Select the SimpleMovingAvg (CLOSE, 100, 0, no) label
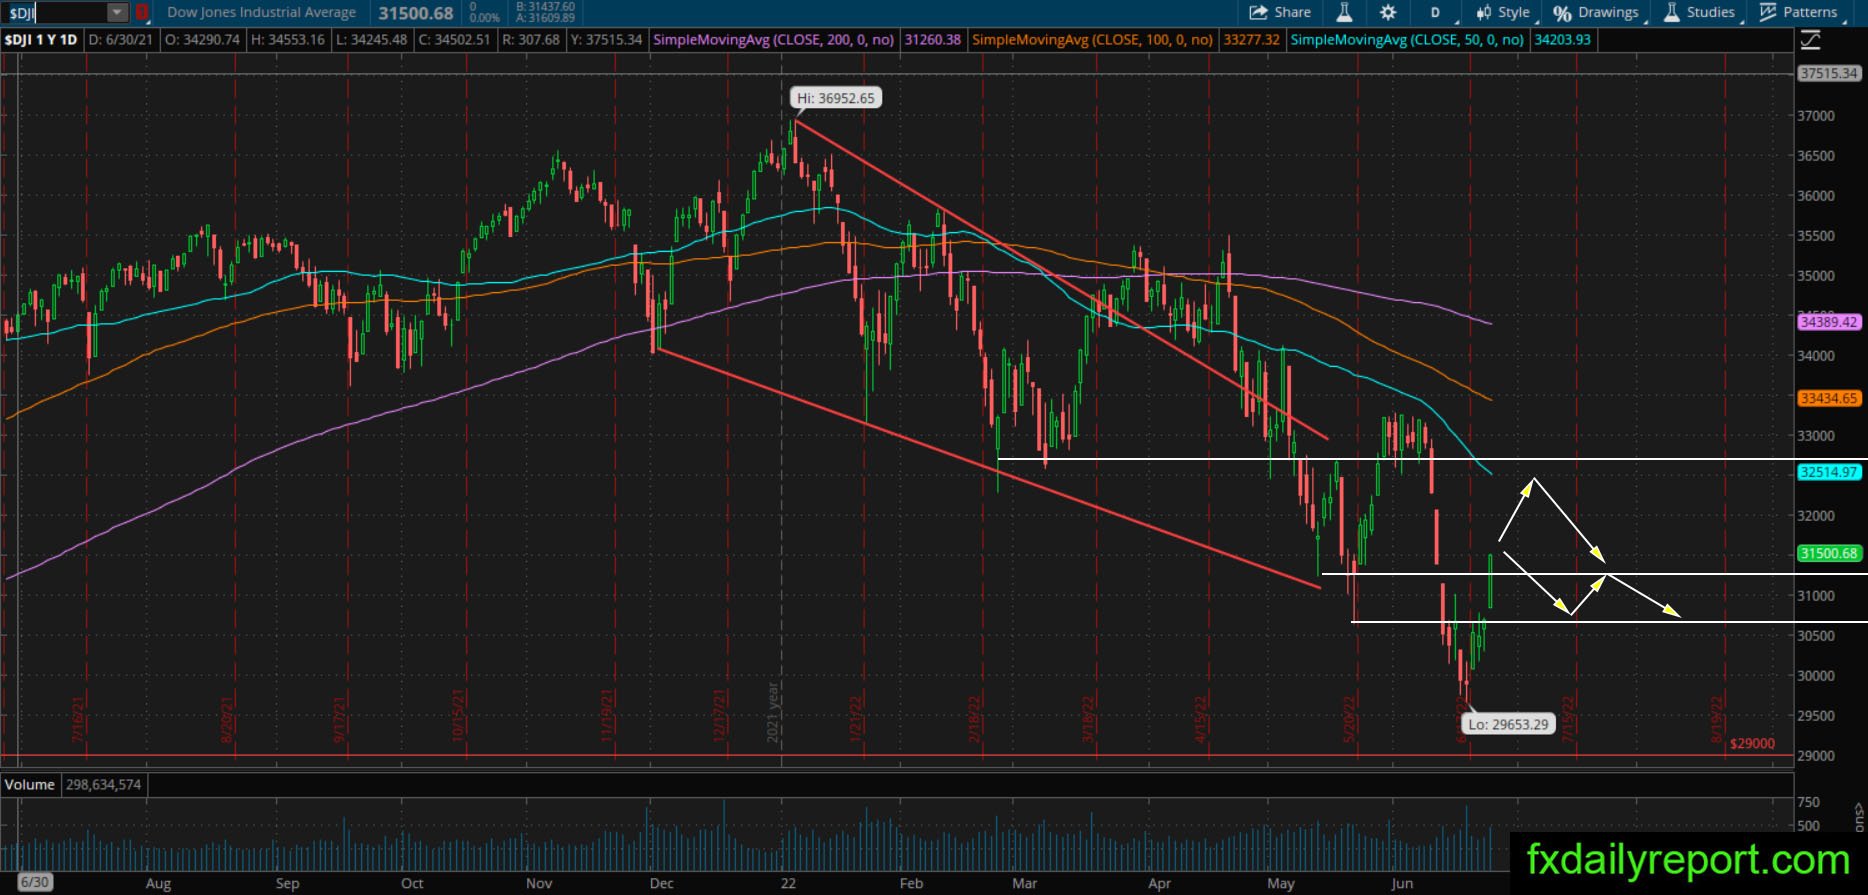The image size is (1868, 895). pyautogui.click(x=1093, y=40)
